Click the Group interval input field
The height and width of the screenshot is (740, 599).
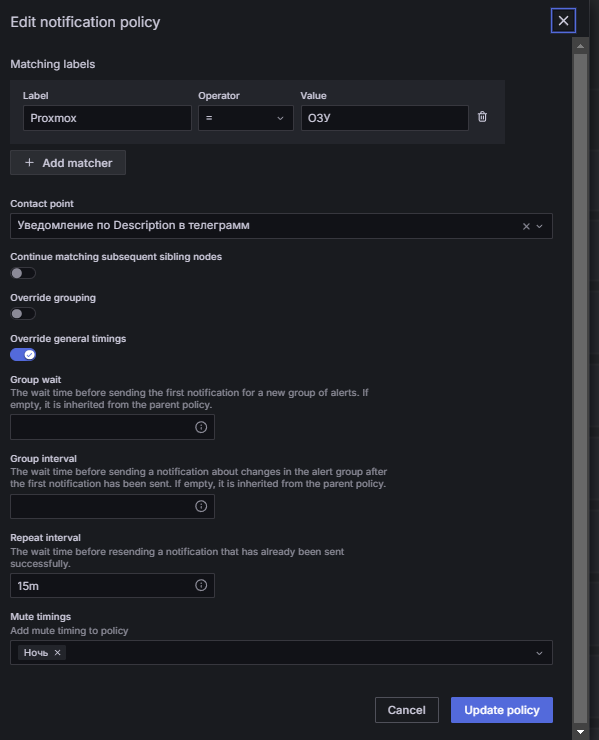pyautogui.click(x=112, y=506)
